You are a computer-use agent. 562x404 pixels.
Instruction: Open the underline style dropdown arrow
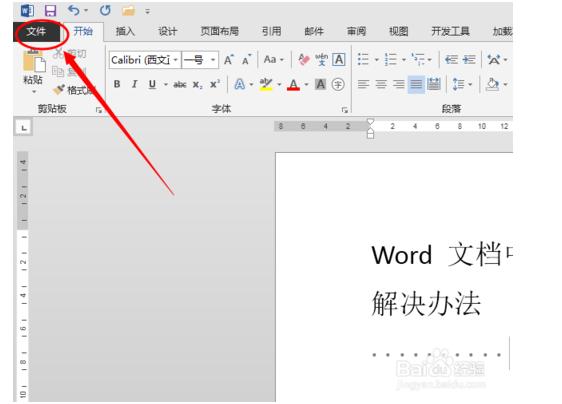click(166, 85)
